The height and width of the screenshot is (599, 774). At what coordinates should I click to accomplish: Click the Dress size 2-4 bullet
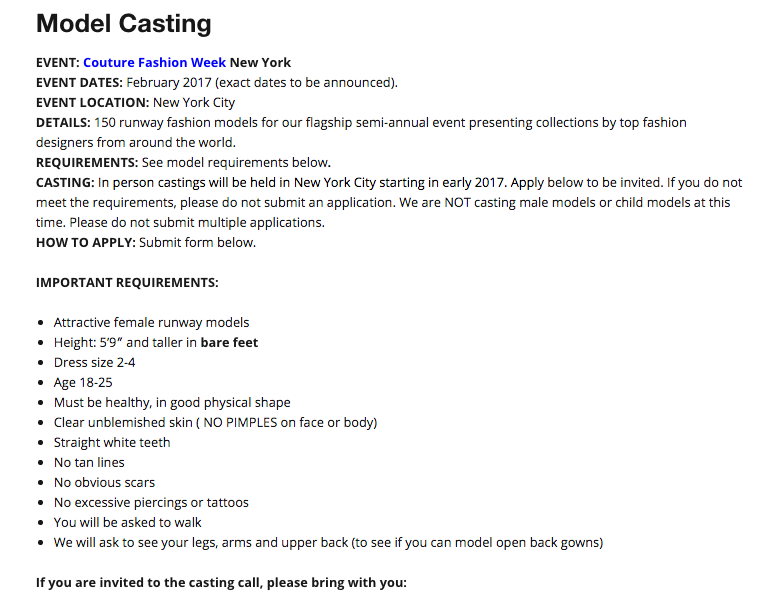point(94,362)
